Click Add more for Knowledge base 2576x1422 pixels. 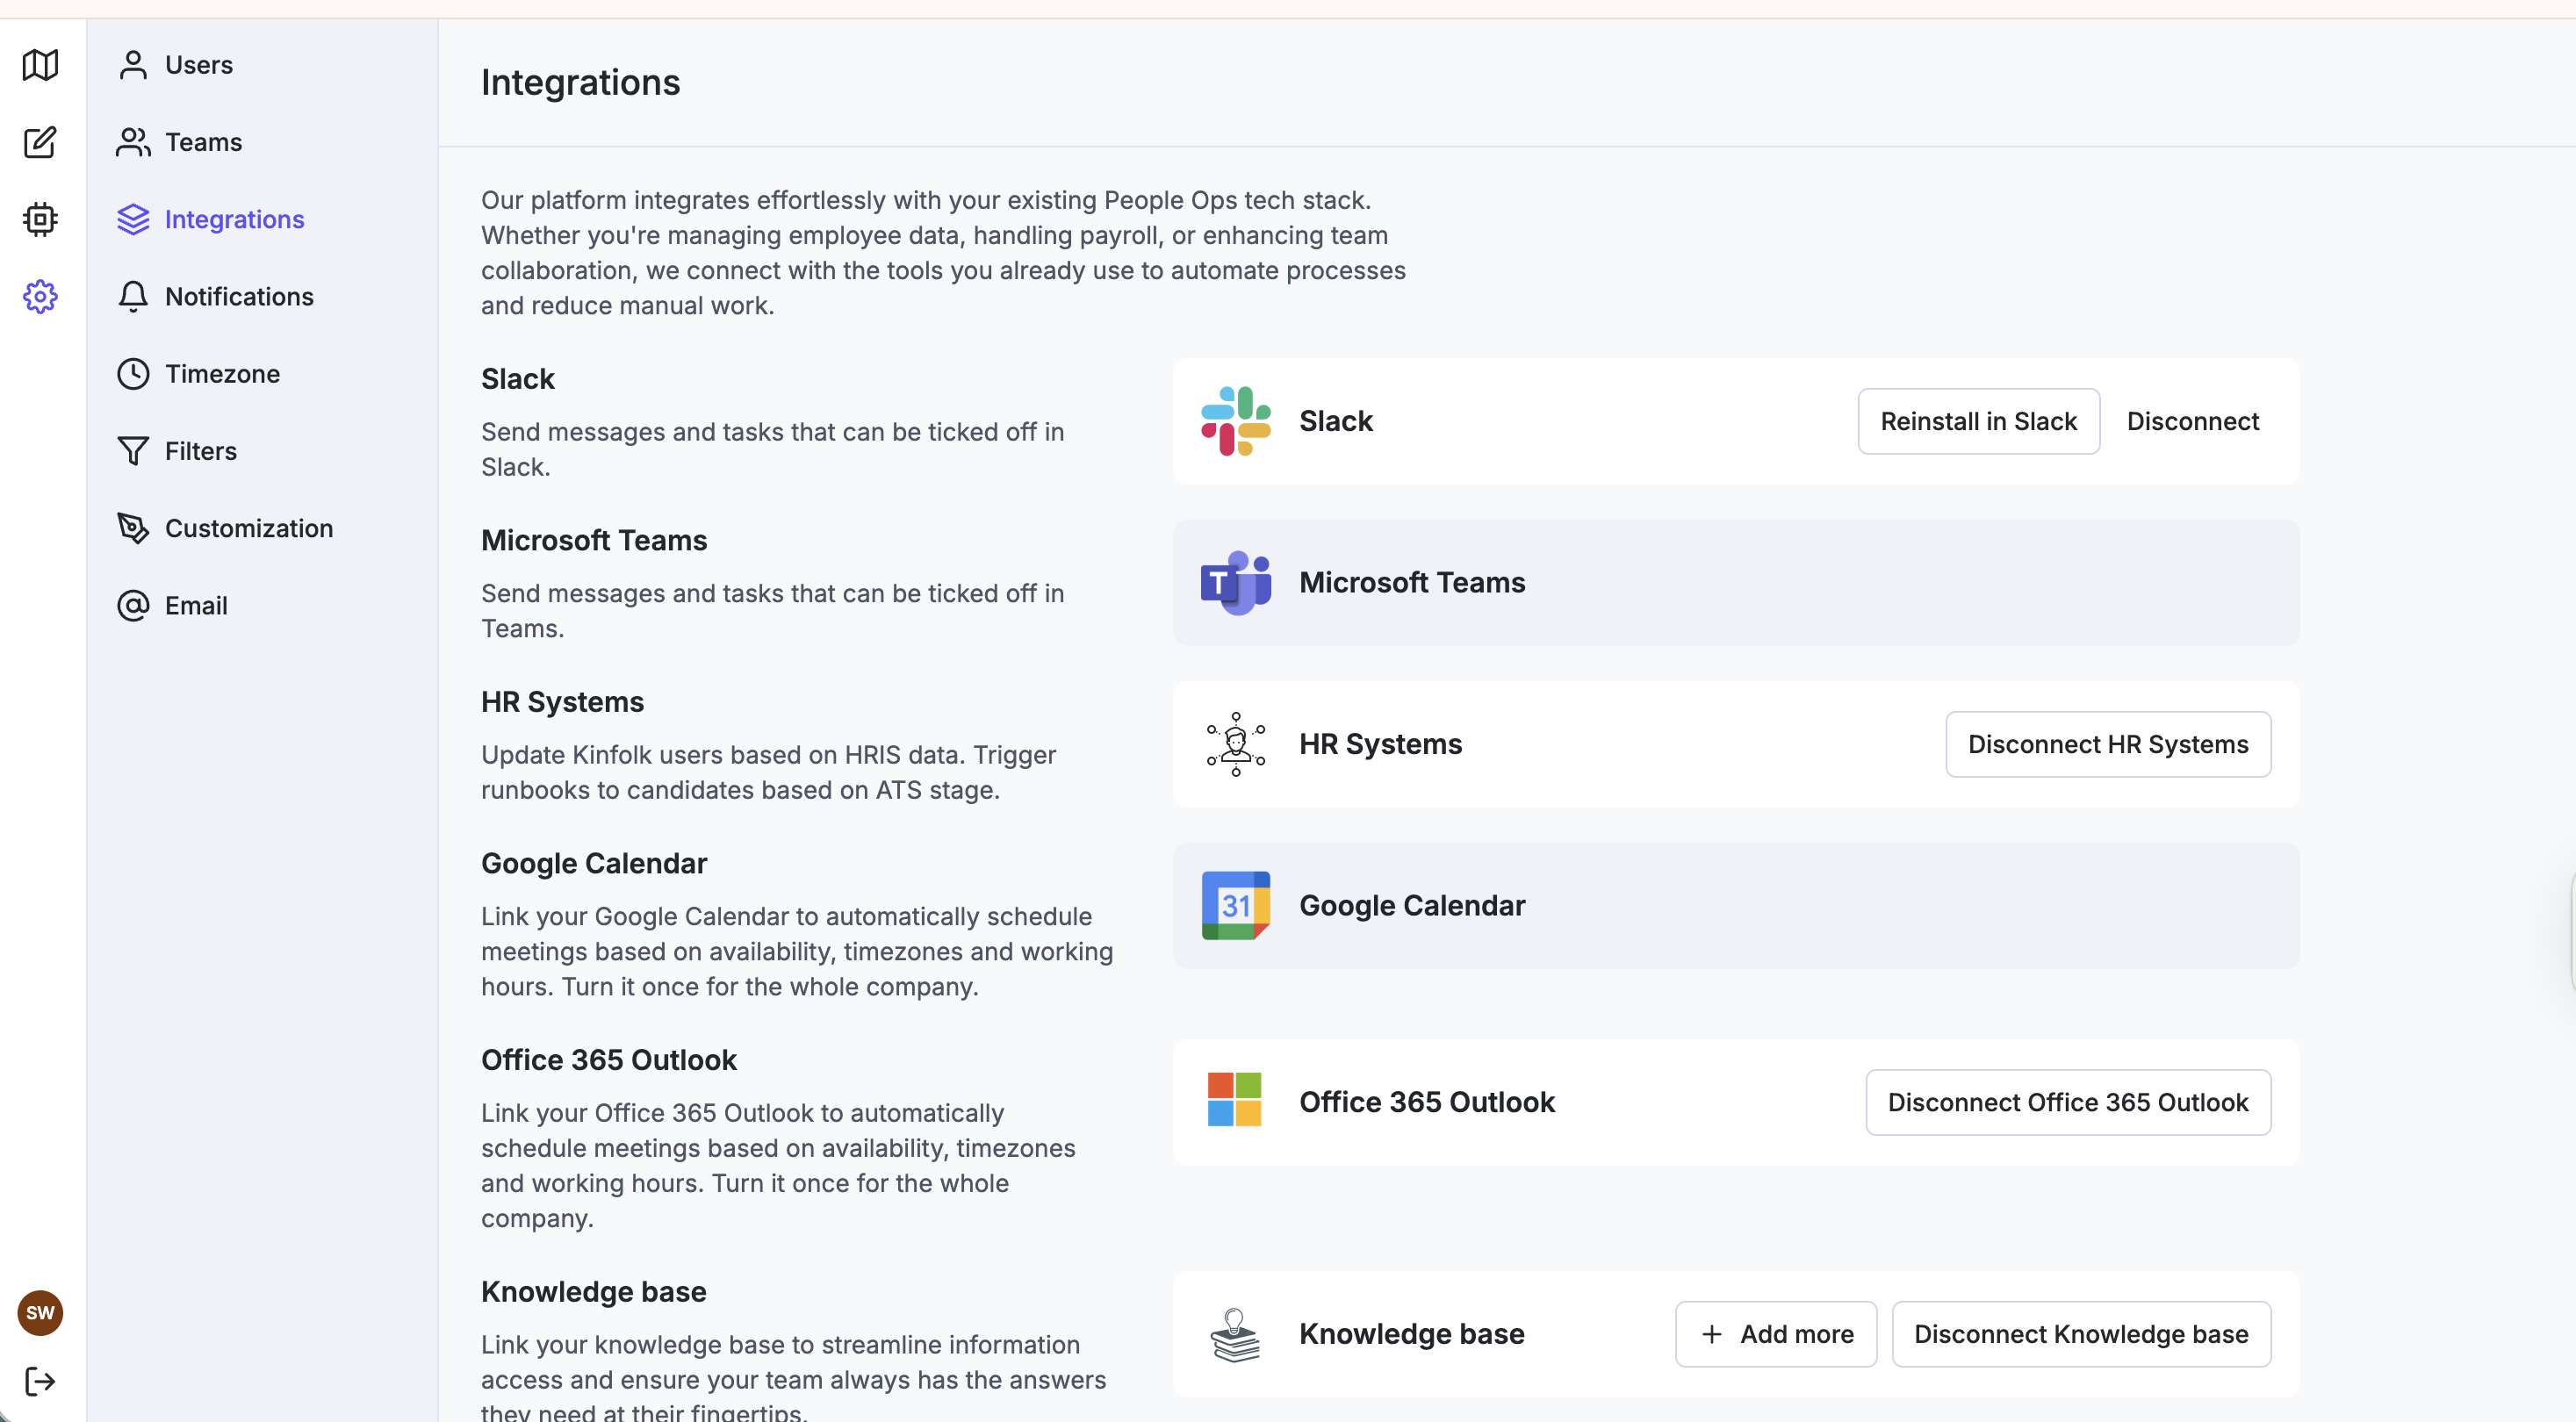point(1776,1334)
